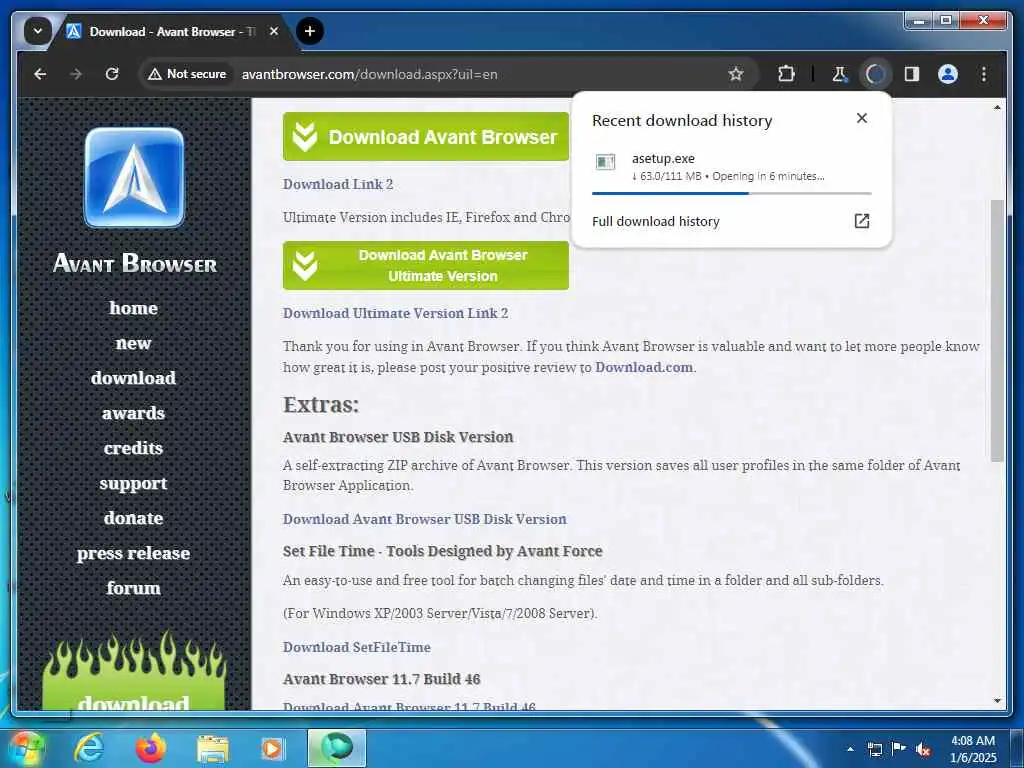Click the vertical scrollbar thumb

point(997,330)
